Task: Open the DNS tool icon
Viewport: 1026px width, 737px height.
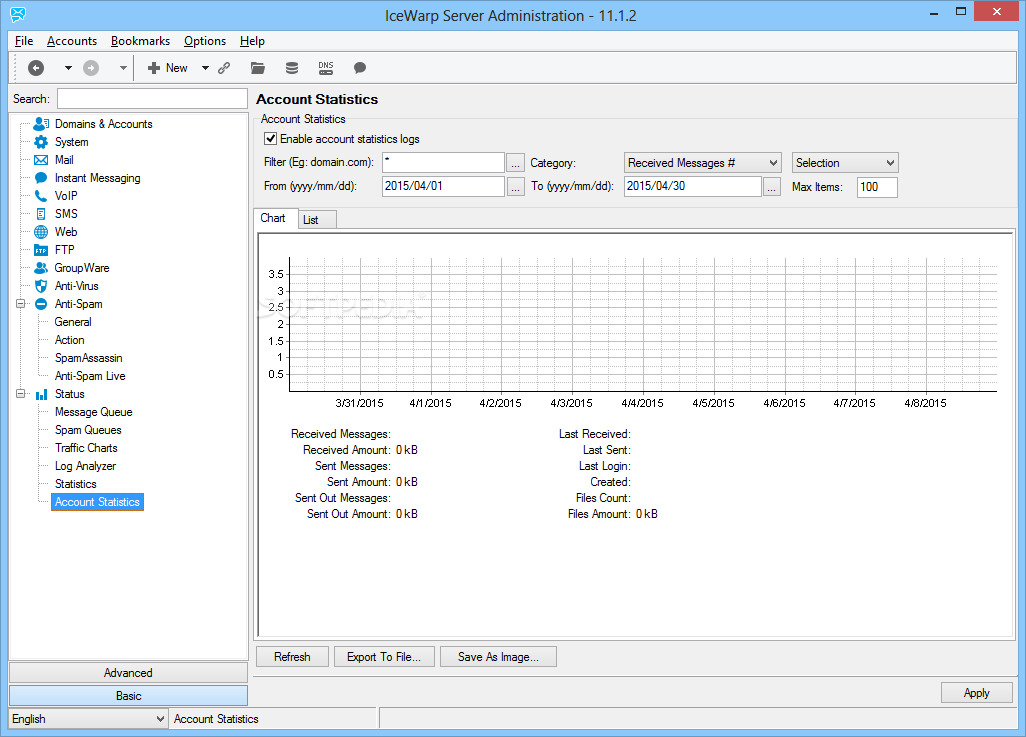Action: 326,68
